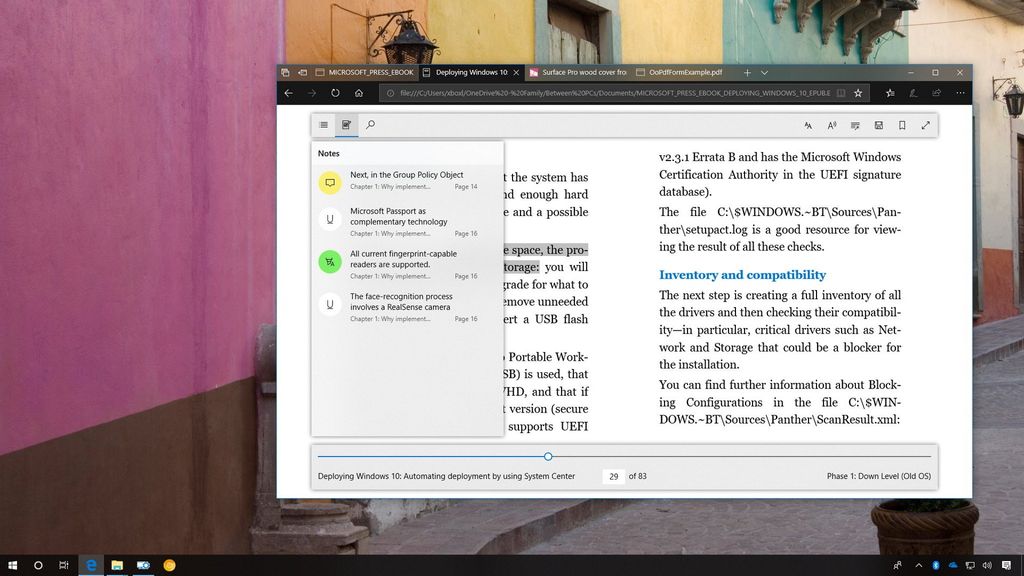Open search within the book
Image resolution: width=1024 pixels, height=576 pixels.
(369, 125)
